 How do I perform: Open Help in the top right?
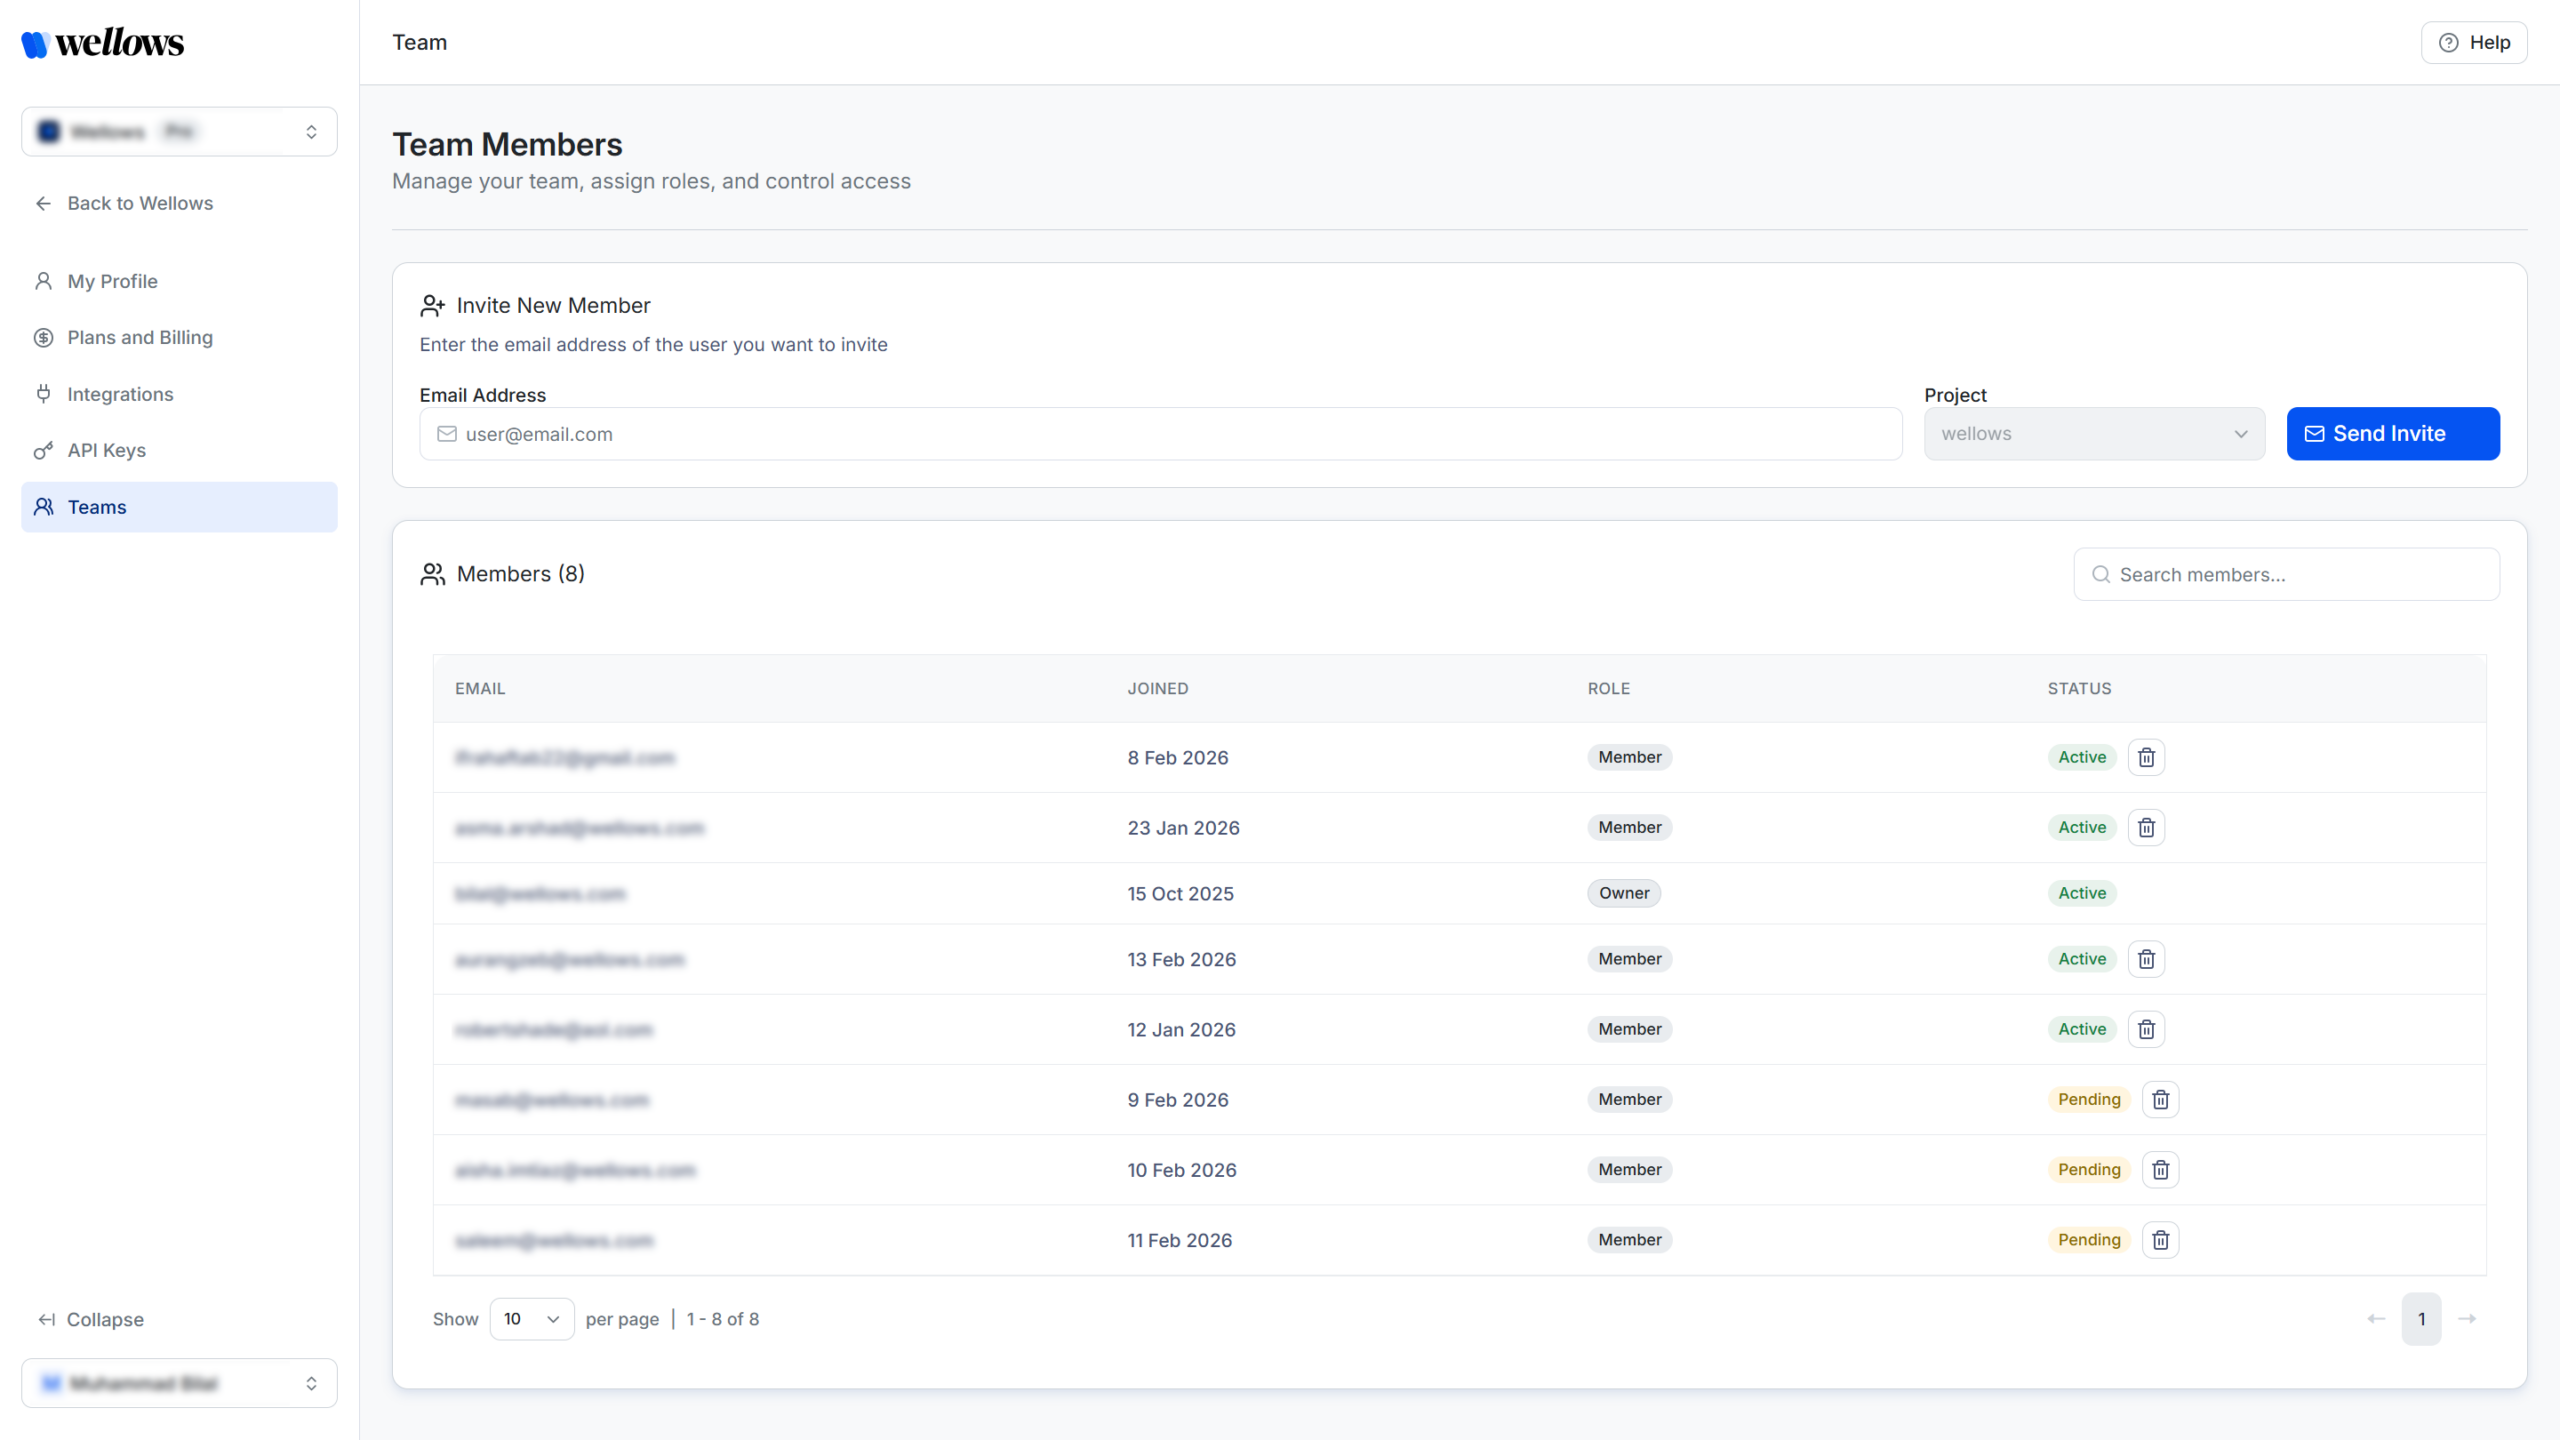[2474, 42]
